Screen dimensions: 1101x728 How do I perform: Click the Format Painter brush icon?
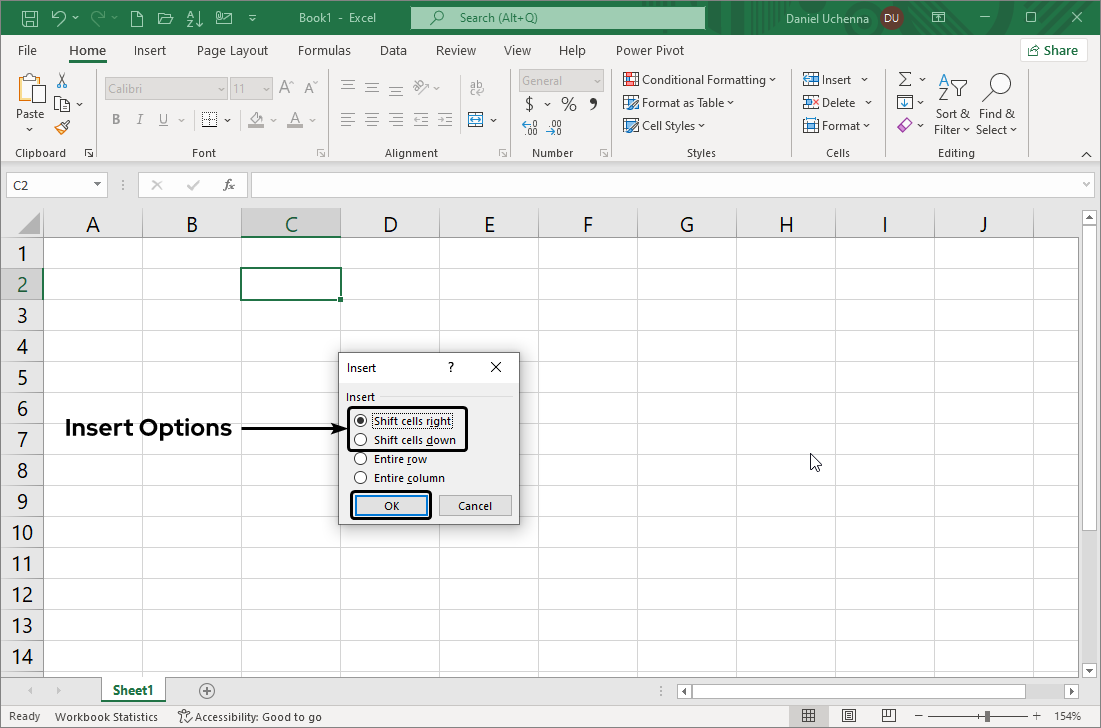point(62,127)
